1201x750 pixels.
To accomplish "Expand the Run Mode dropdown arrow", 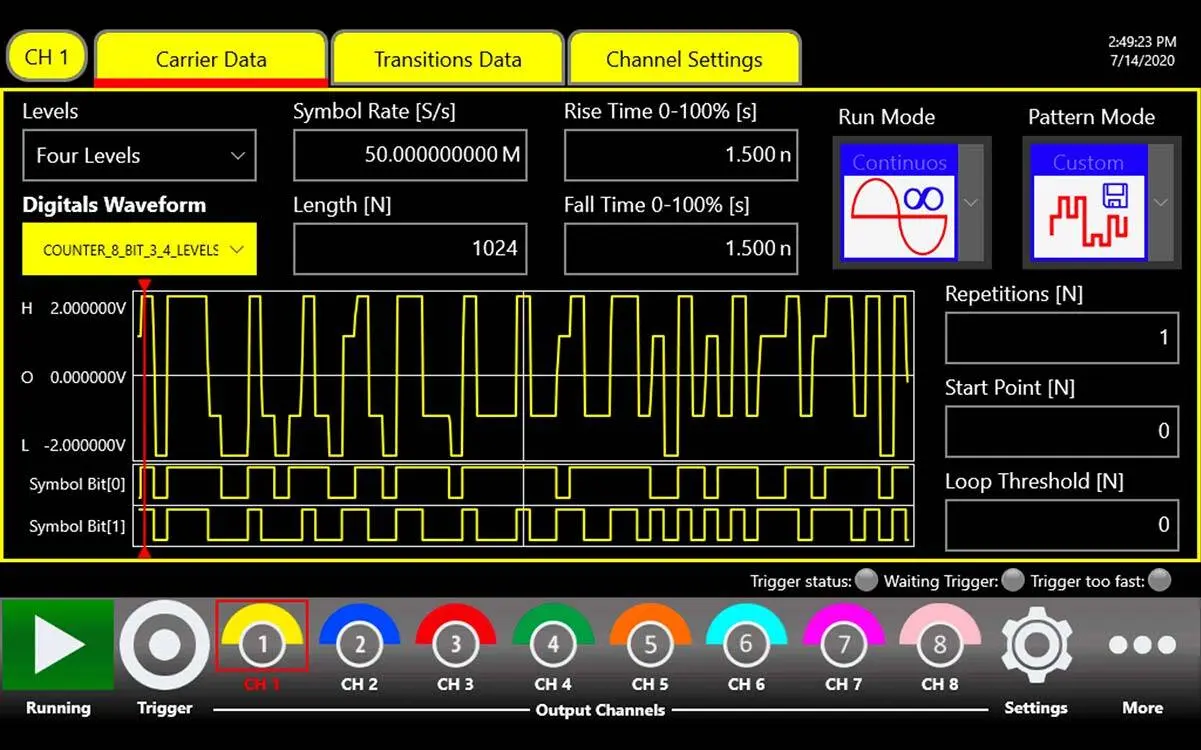I will [970, 203].
